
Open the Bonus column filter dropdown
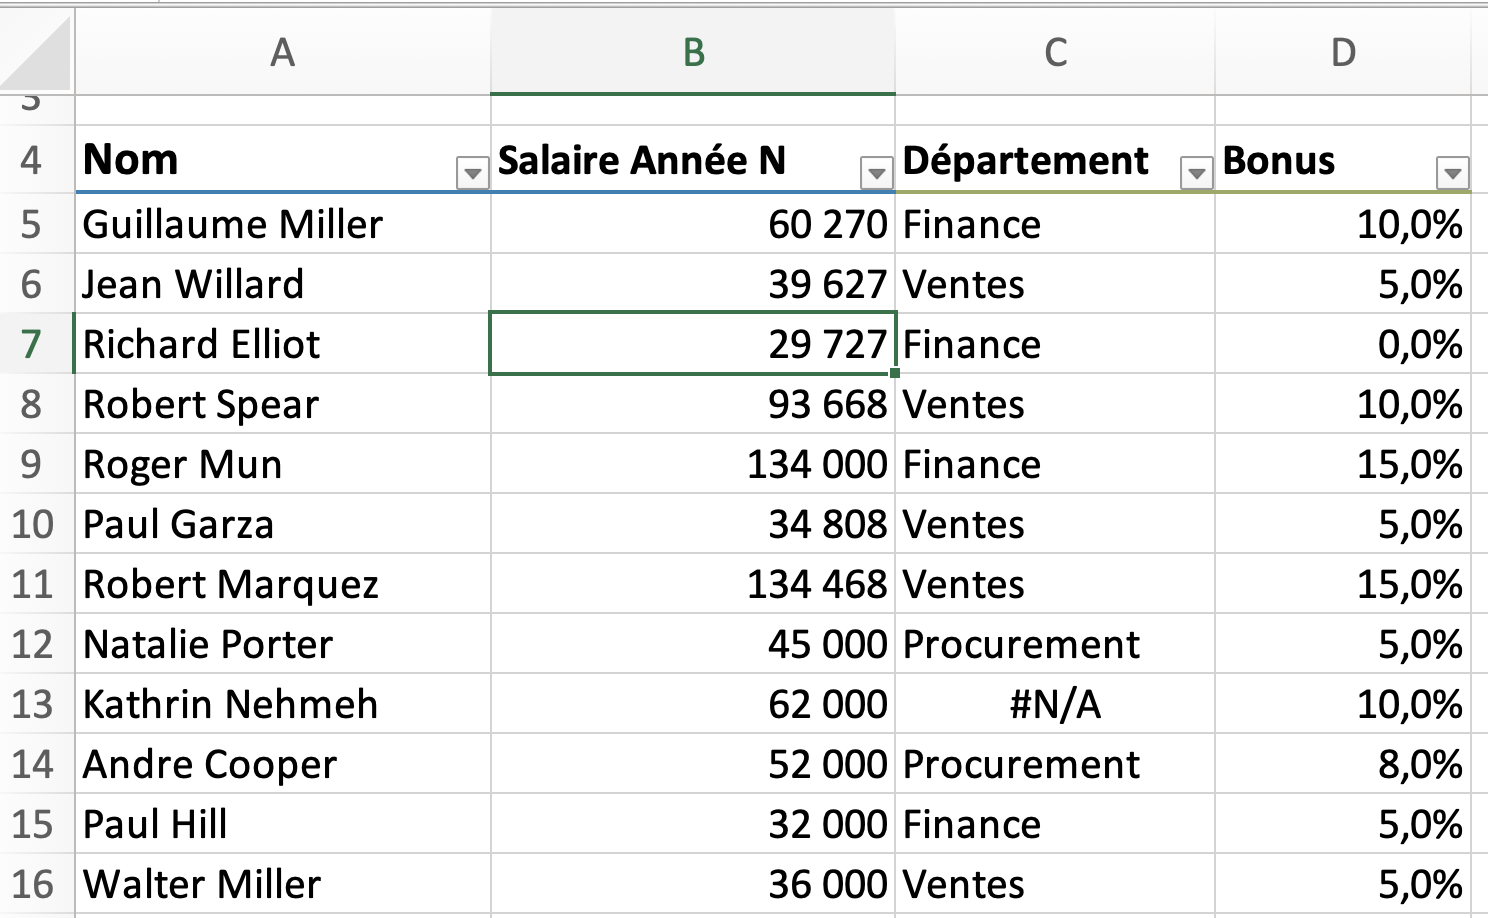pos(1451,170)
